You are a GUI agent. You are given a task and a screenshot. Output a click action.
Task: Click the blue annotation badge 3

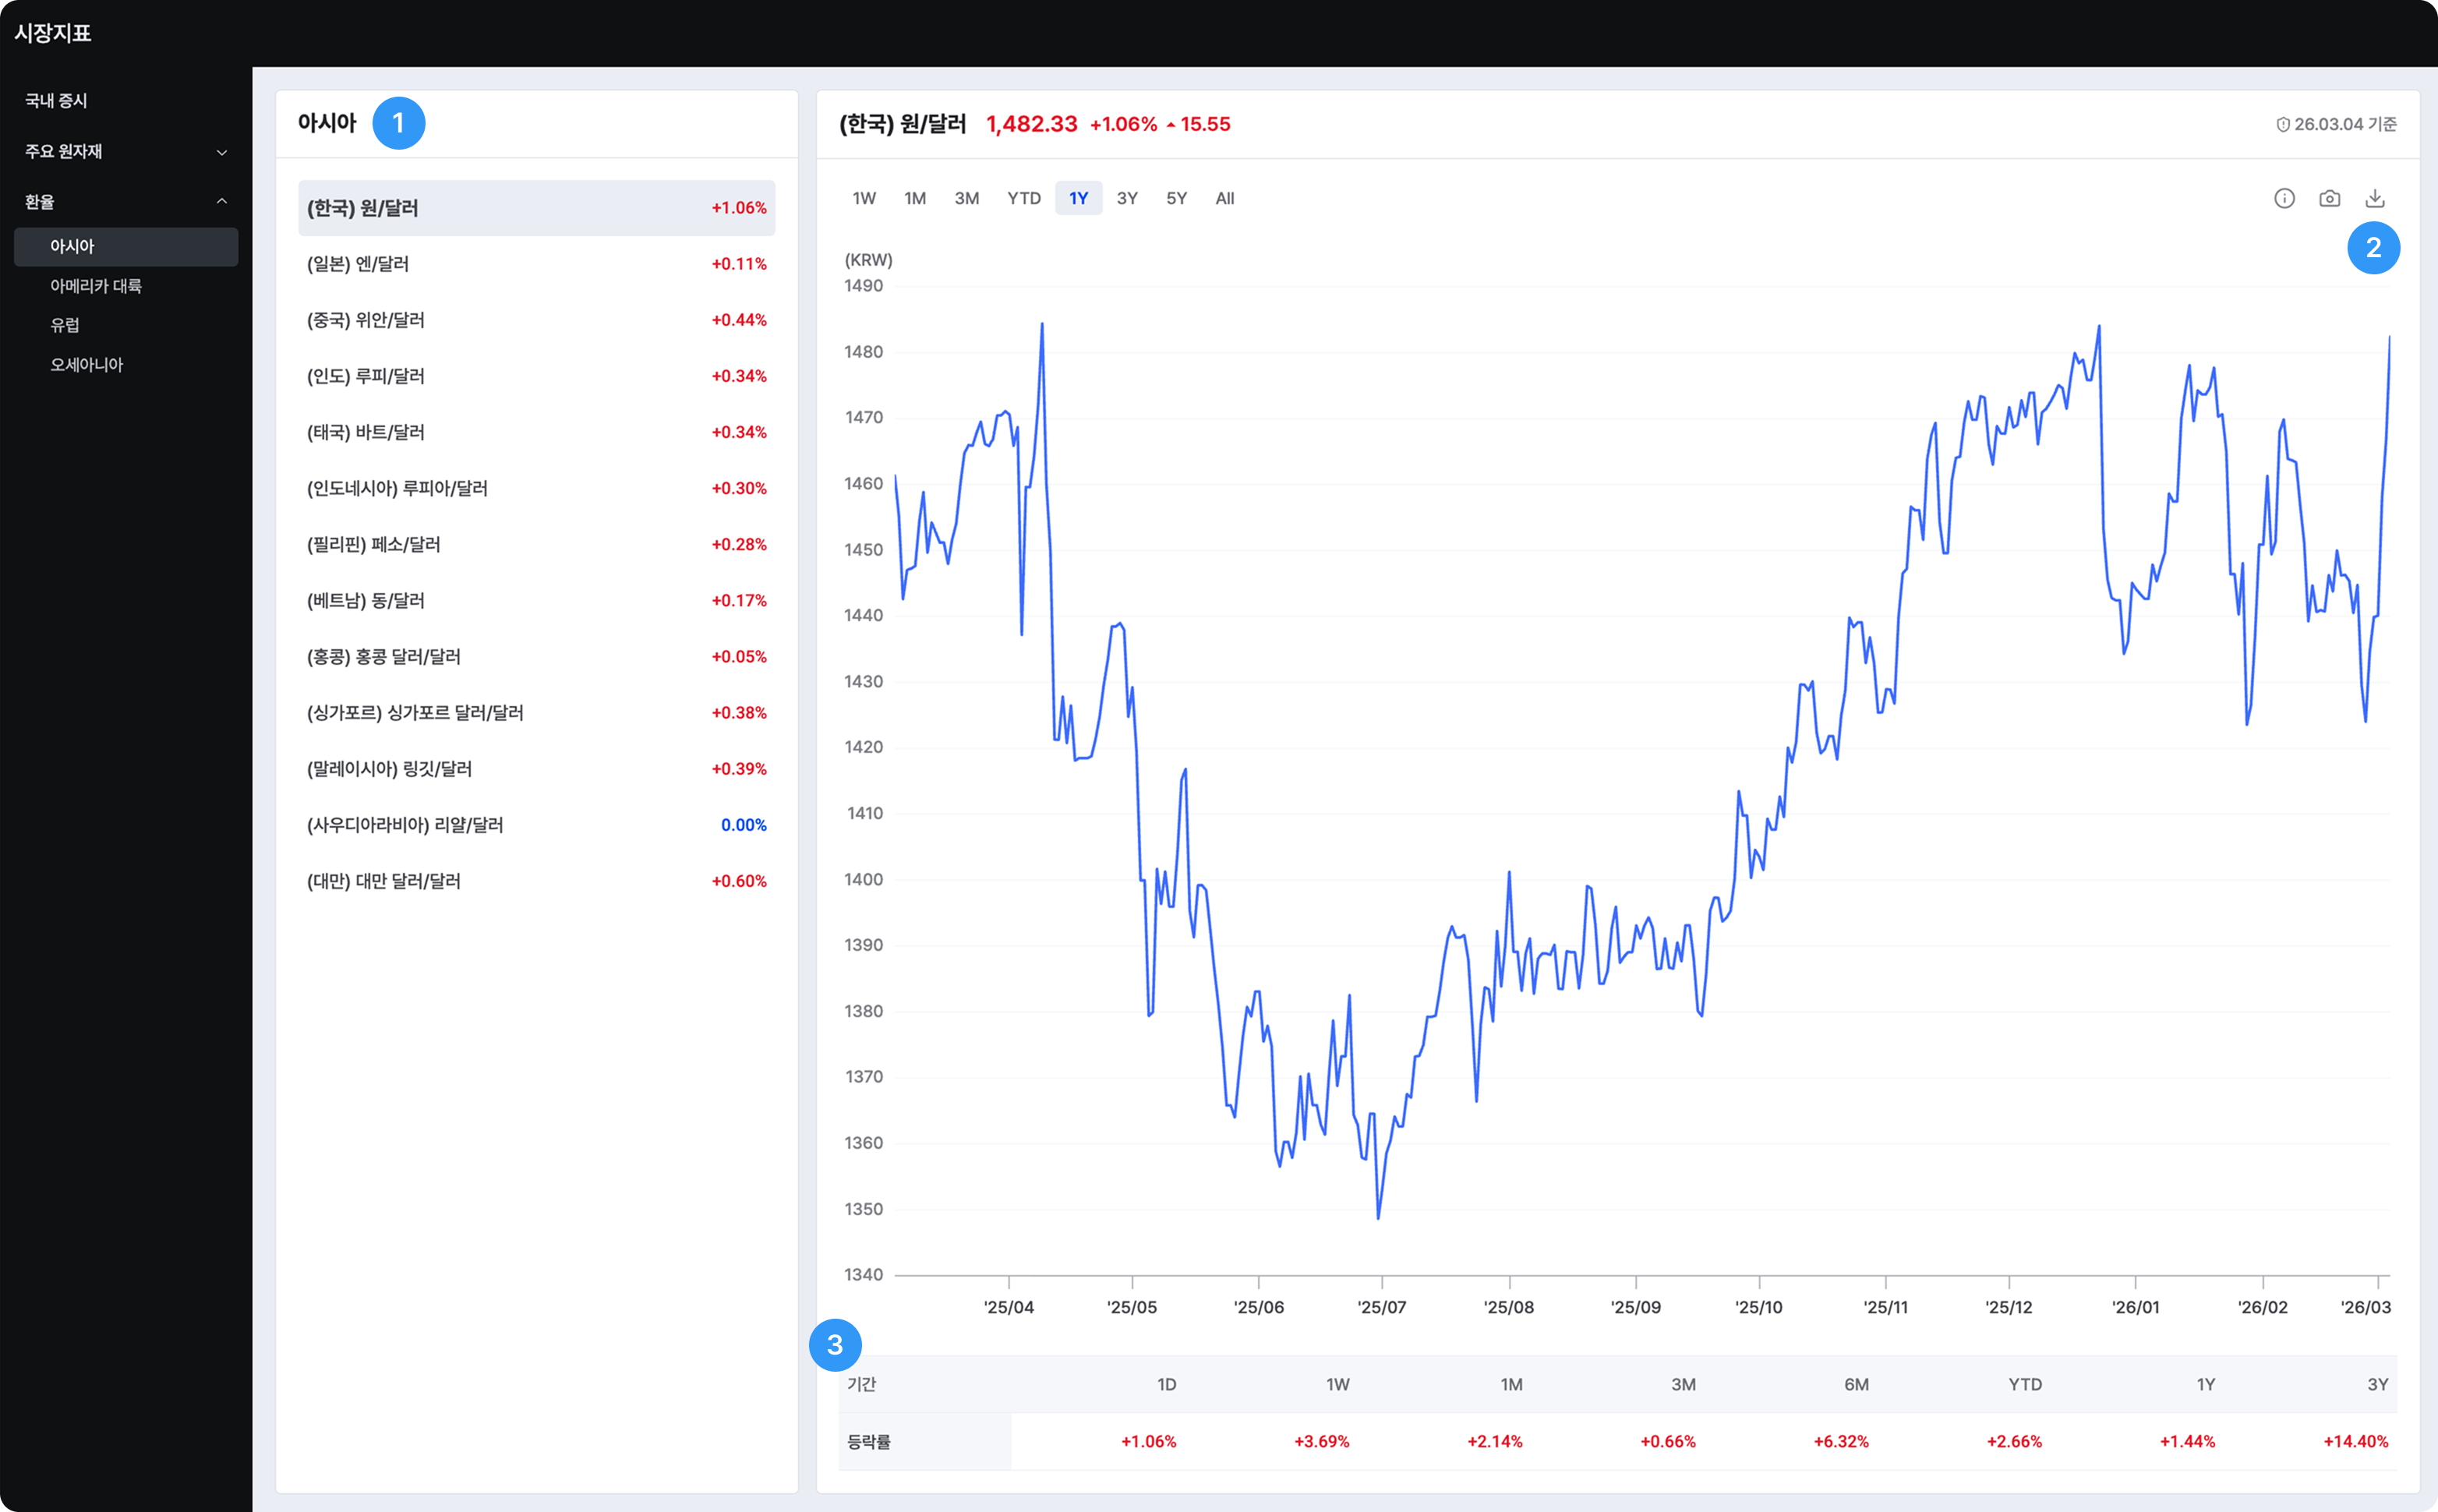point(835,1345)
